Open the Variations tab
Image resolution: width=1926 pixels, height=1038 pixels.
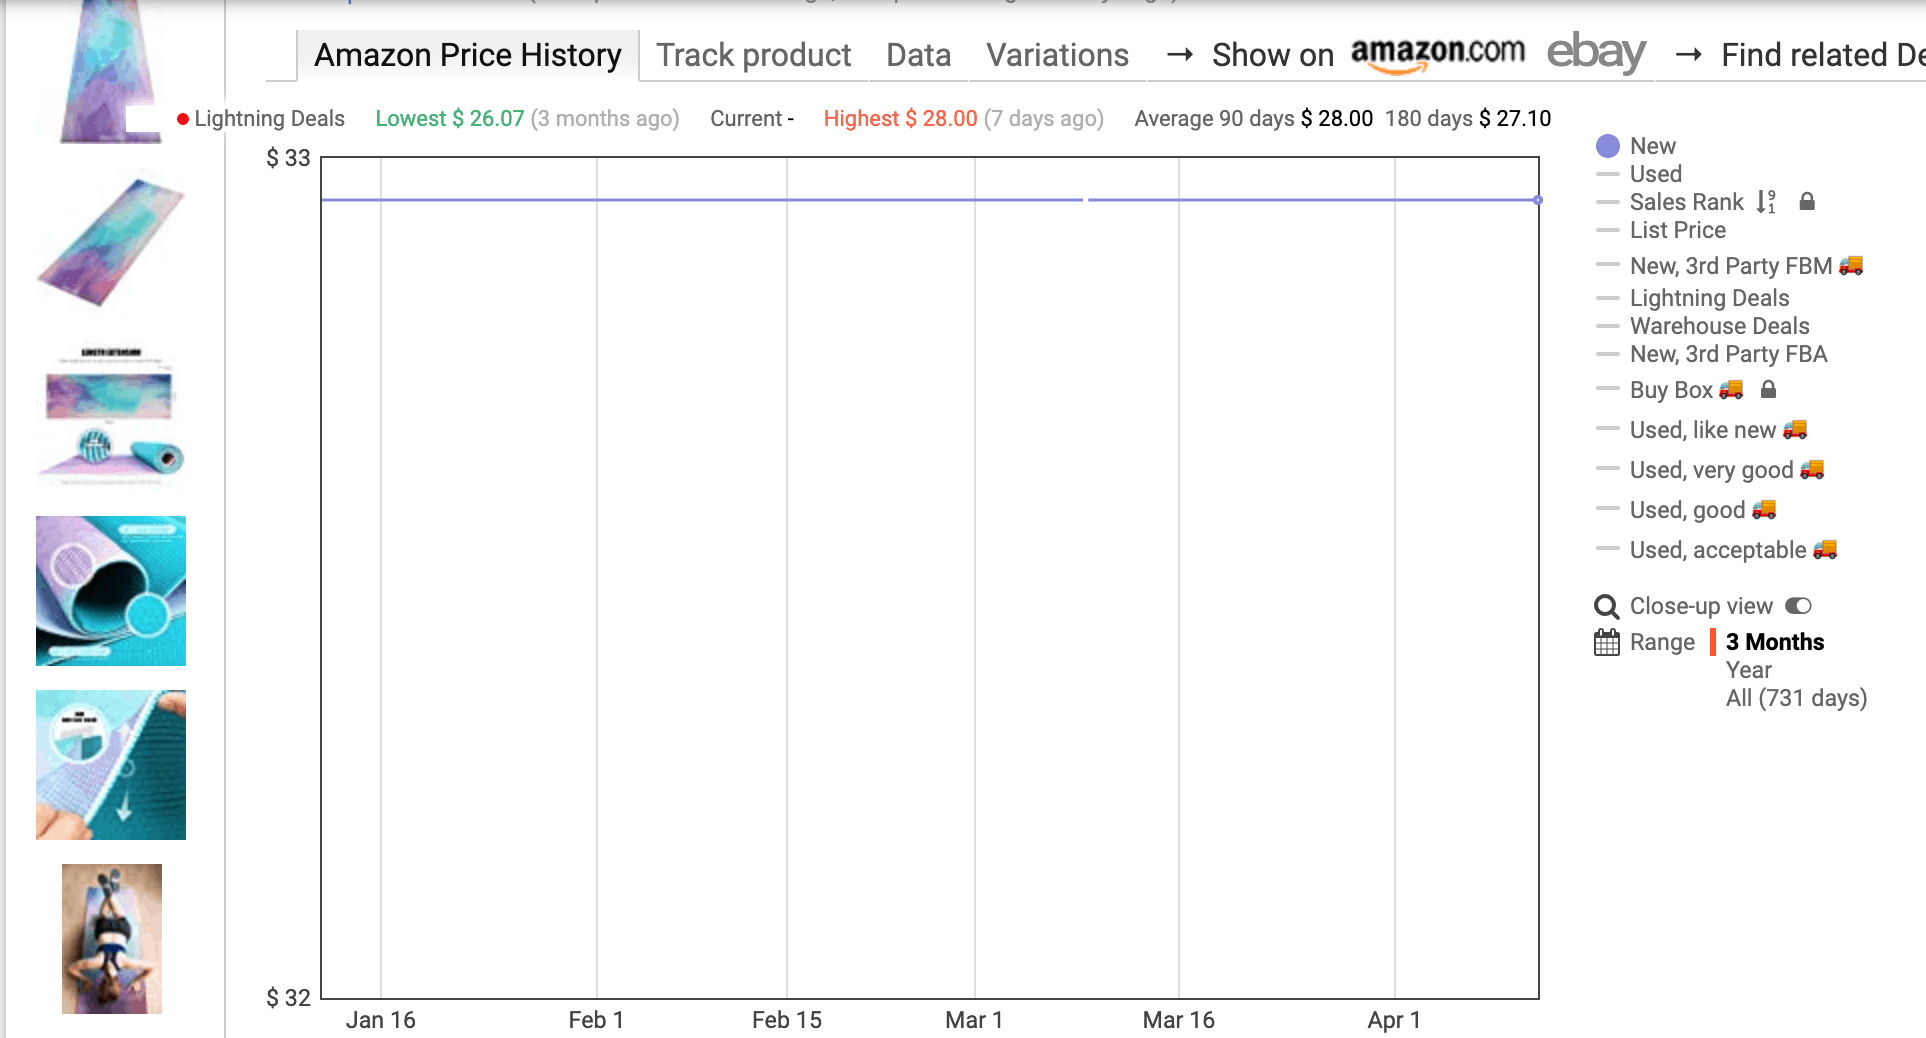click(x=1057, y=55)
